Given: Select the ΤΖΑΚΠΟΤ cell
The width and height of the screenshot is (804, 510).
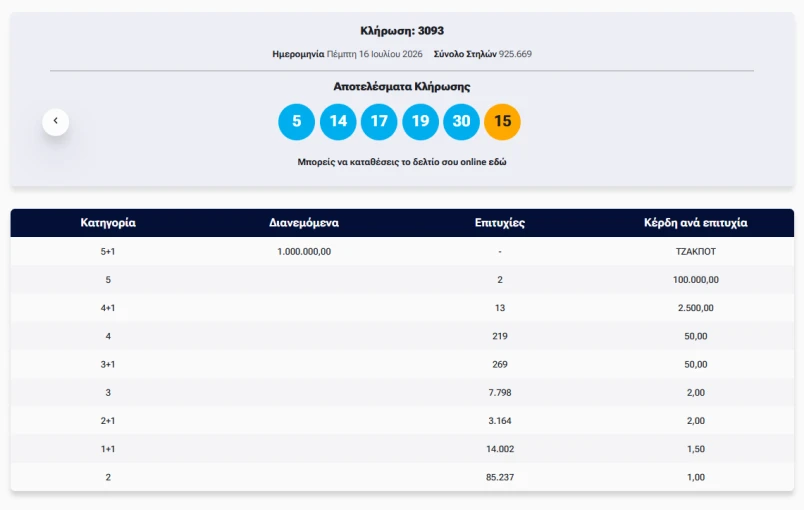Looking at the screenshot, I should point(696,252).
